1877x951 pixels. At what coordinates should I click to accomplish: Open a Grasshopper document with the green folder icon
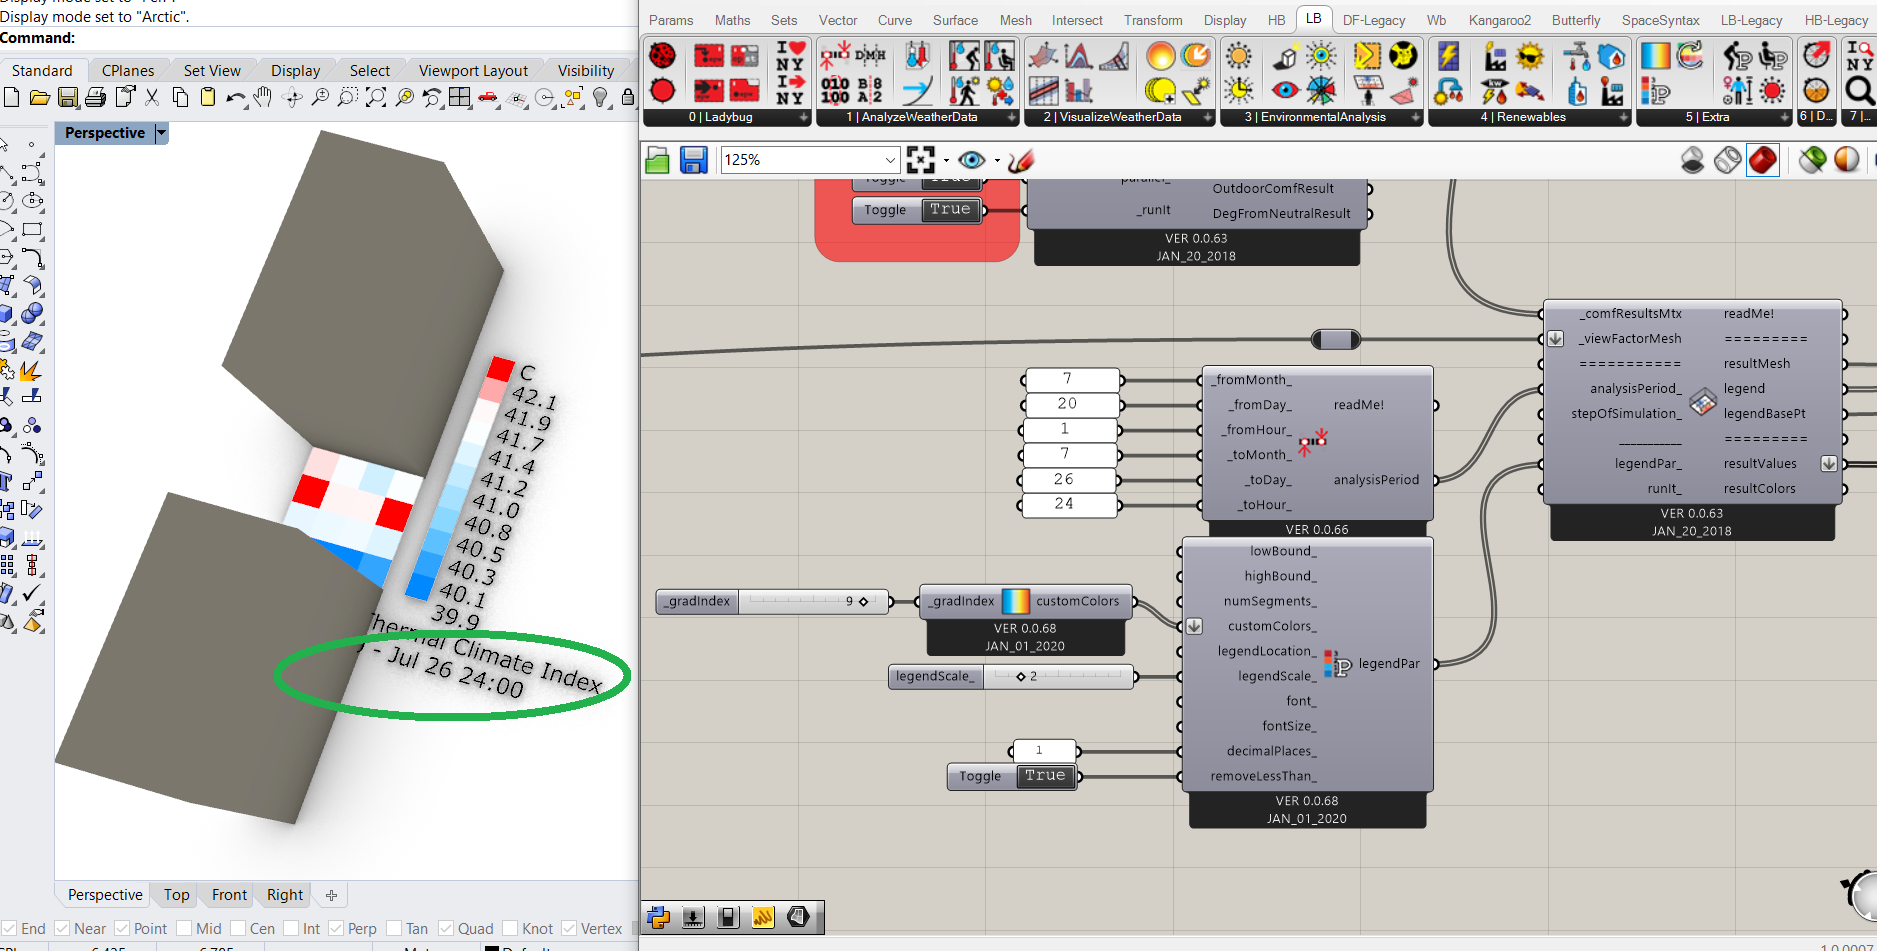coord(657,160)
